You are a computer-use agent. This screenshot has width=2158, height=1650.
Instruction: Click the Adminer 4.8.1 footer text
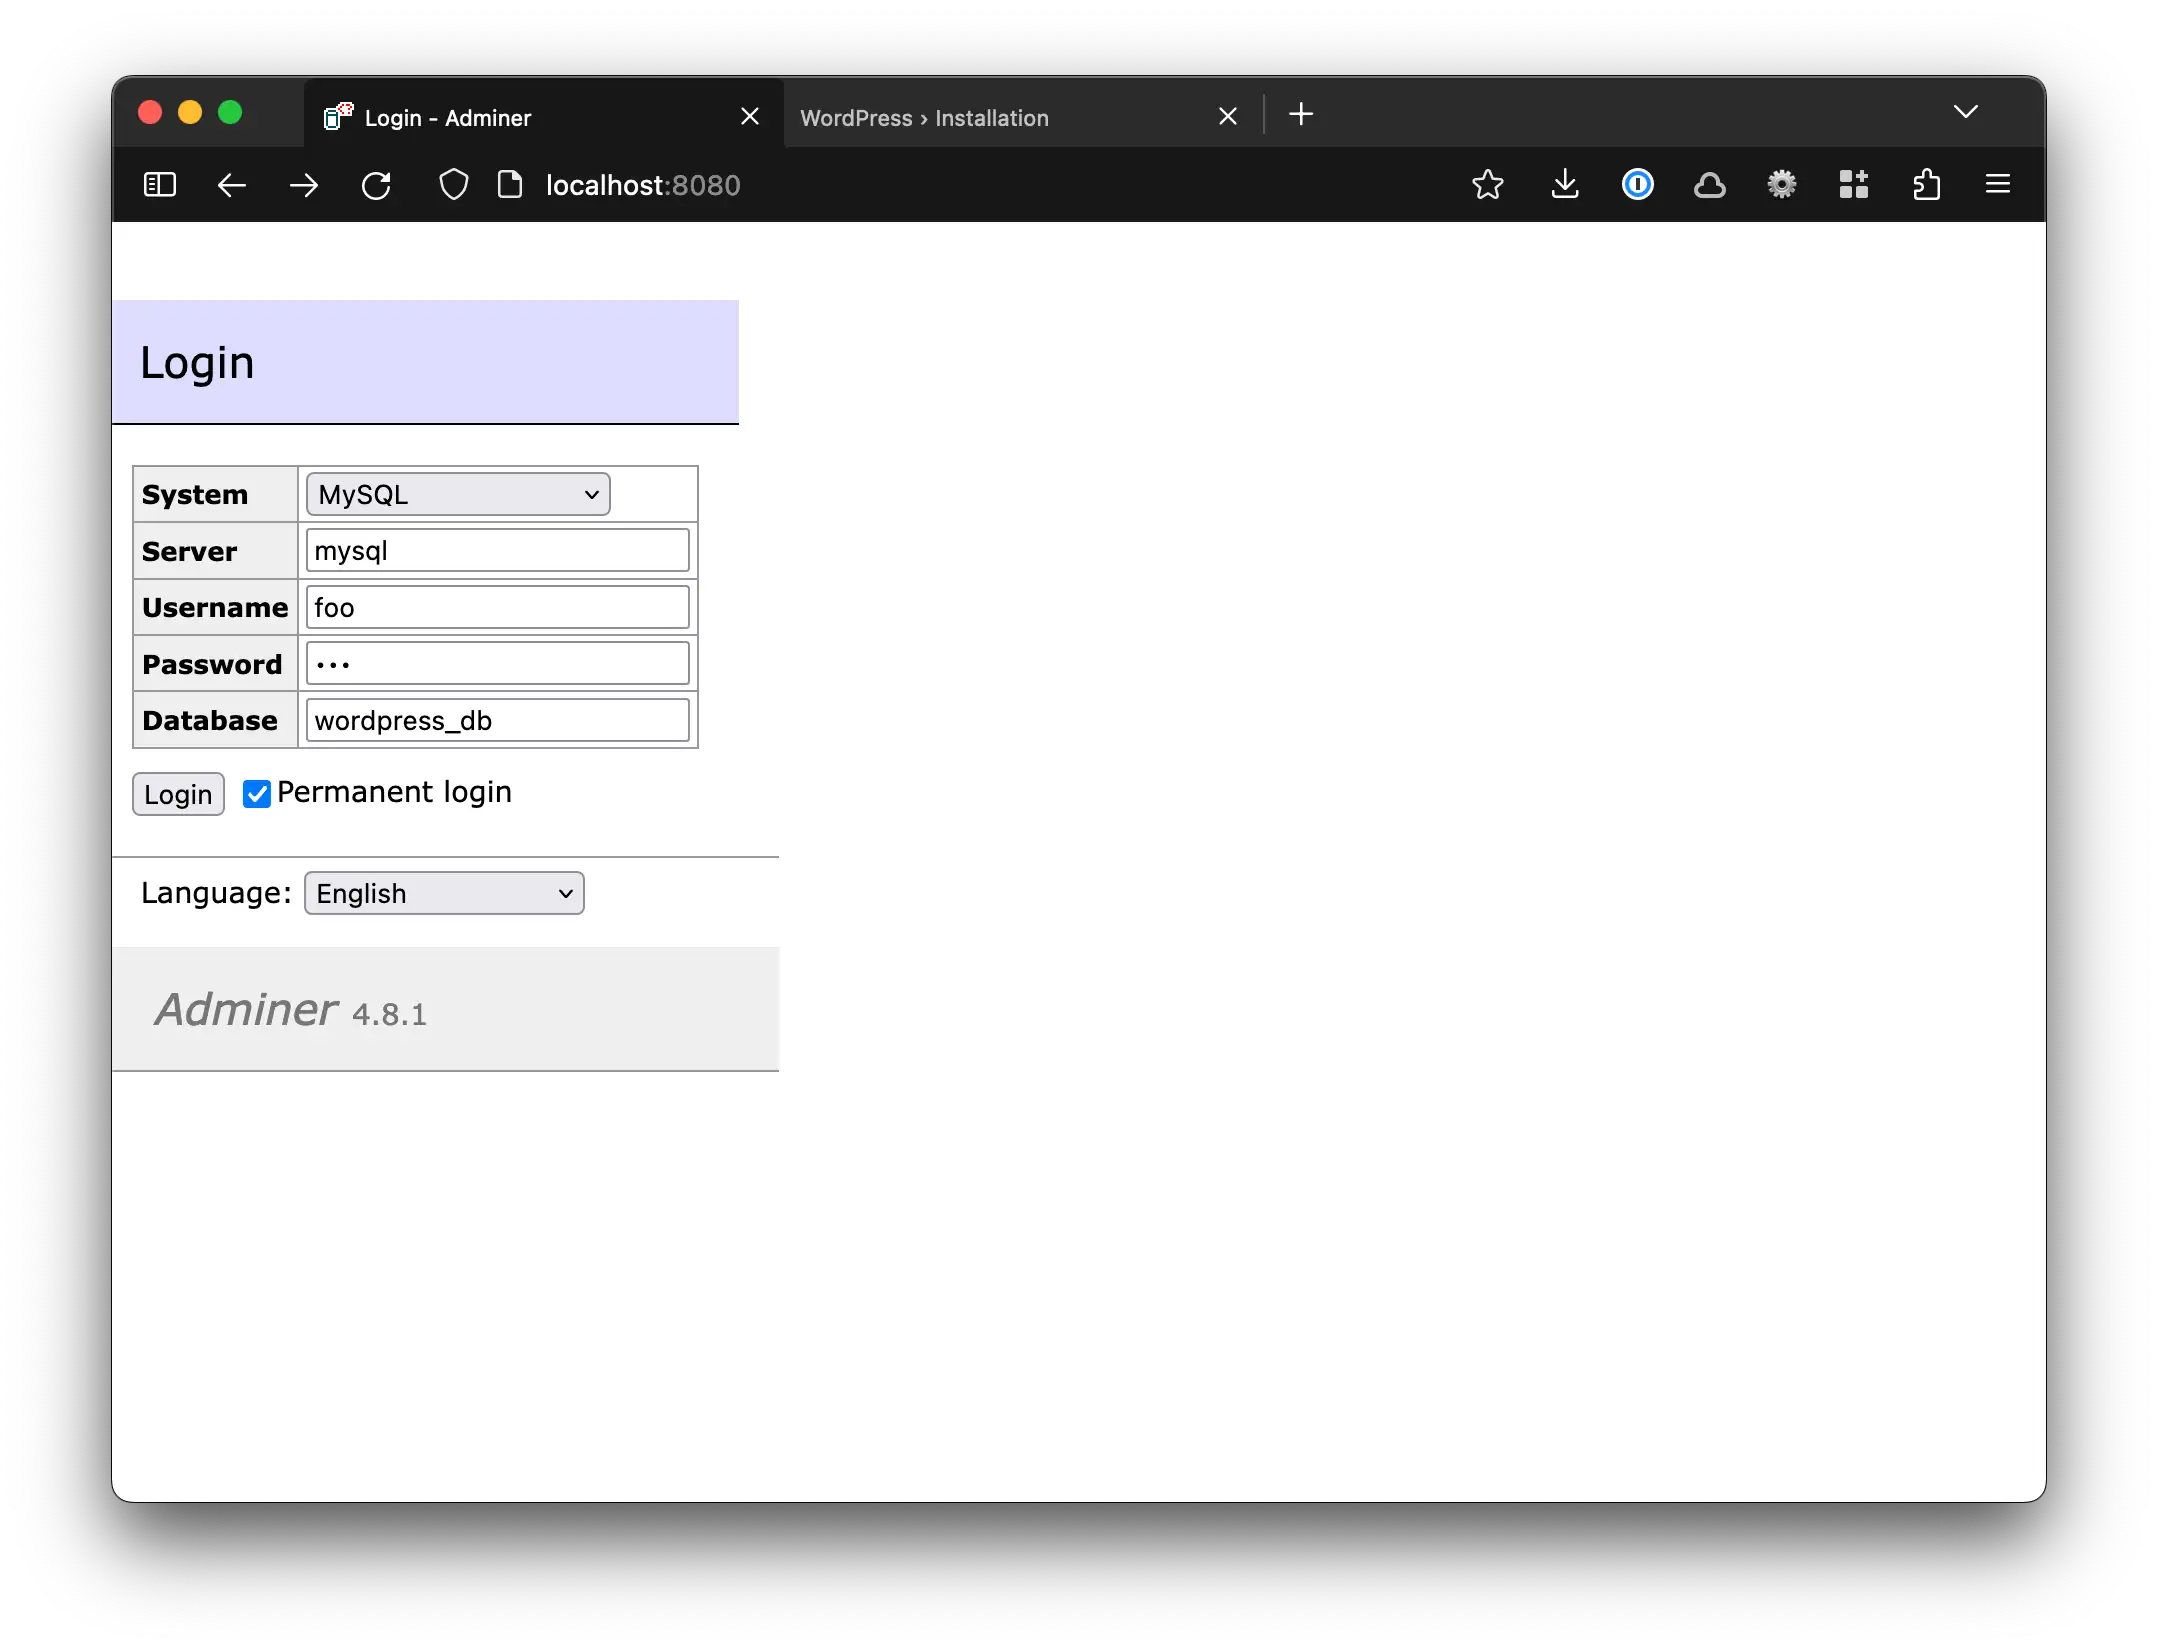(x=291, y=1010)
